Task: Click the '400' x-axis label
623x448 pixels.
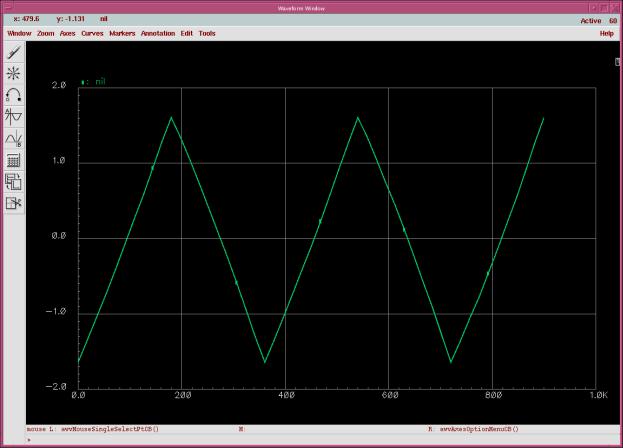Action: click(286, 395)
